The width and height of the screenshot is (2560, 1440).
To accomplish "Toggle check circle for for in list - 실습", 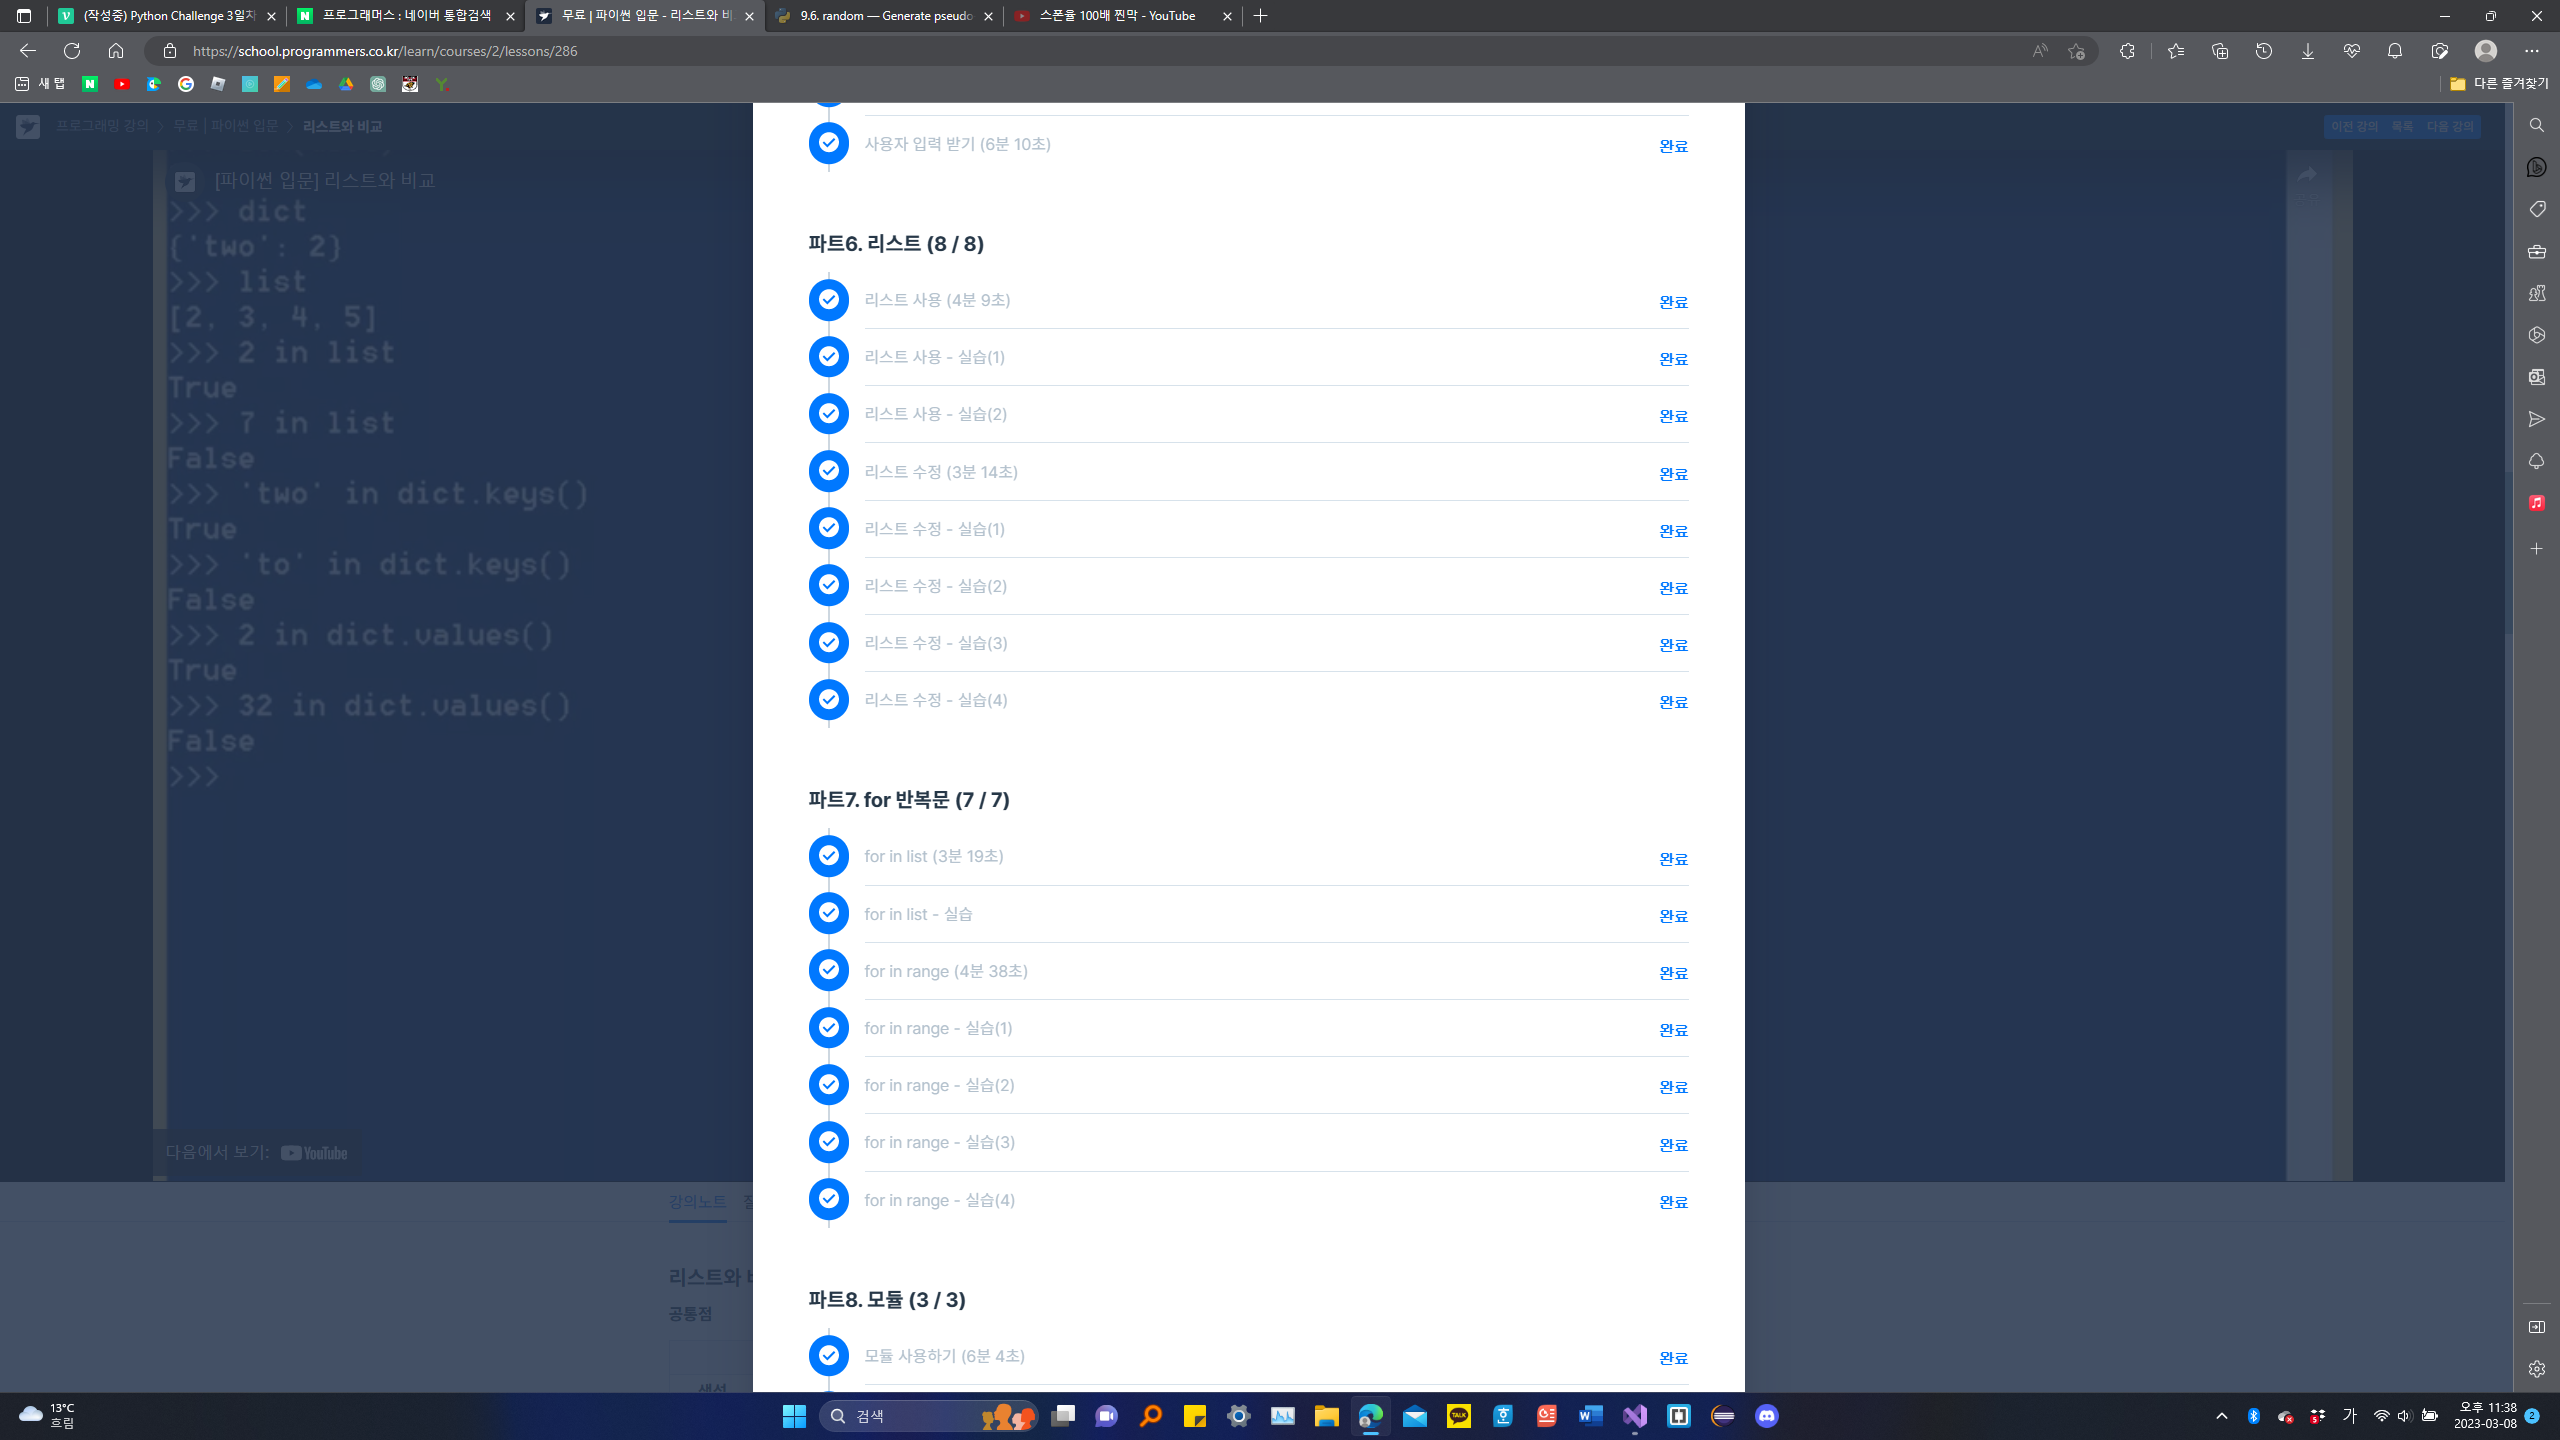I will click(829, 913).
